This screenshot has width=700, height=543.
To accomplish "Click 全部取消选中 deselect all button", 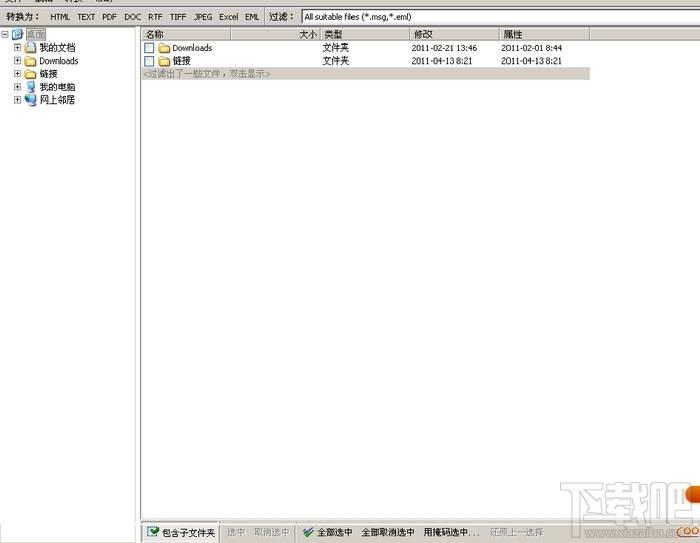I will pyautogui.click(x=388, y=532).
